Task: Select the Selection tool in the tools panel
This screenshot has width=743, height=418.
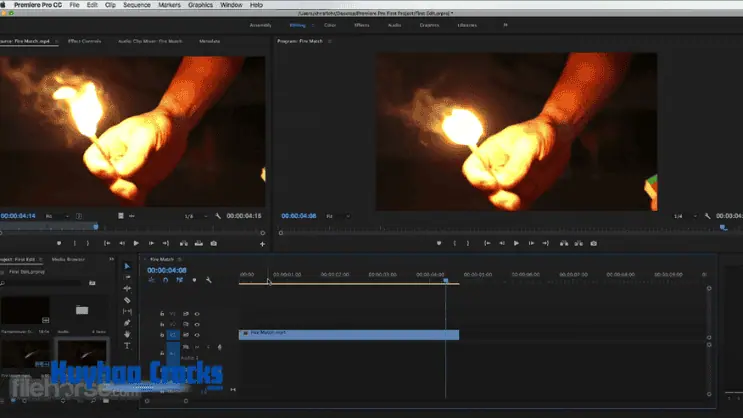Action: 127,266
